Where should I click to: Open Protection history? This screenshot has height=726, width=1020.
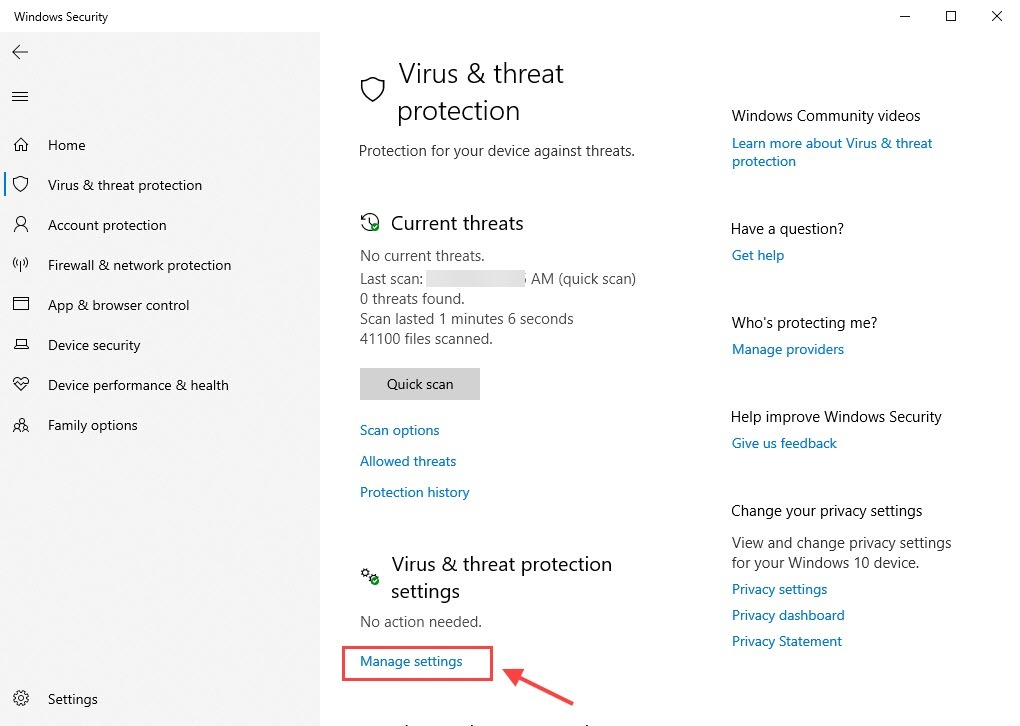tap(414, 492)
